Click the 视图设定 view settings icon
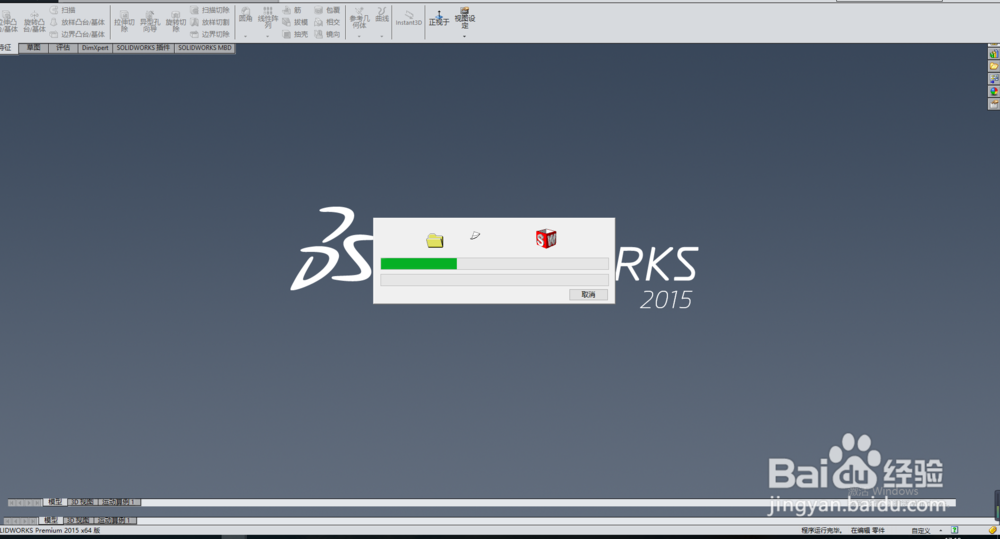 (465, 18)
